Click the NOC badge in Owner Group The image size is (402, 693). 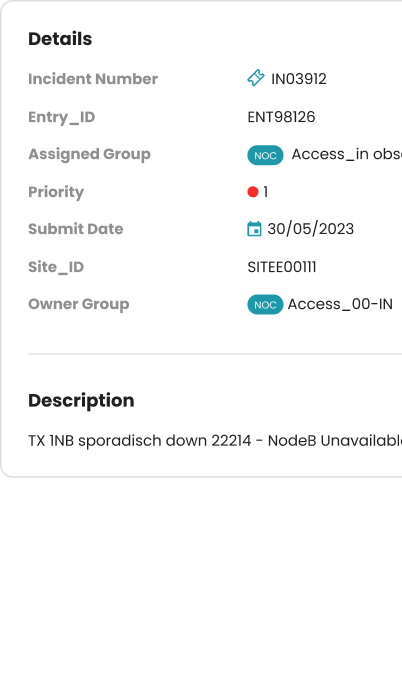(265, 305)
